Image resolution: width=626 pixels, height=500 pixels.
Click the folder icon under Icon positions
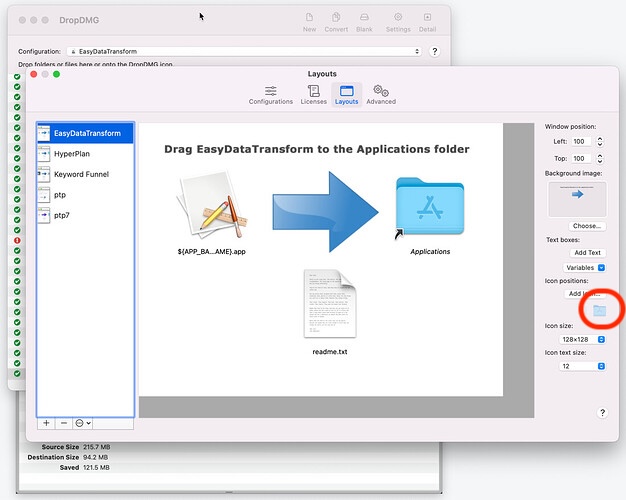point(599,310)
